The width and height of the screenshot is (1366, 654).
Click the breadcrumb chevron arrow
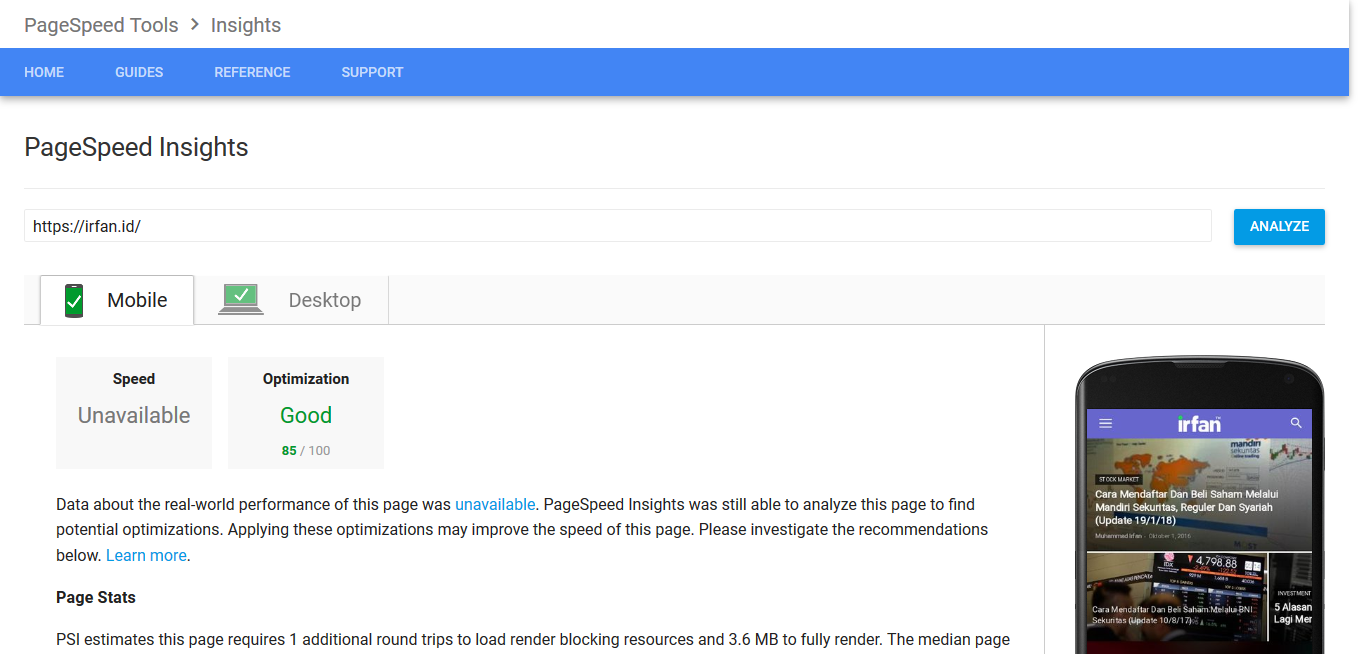(195, 25)
